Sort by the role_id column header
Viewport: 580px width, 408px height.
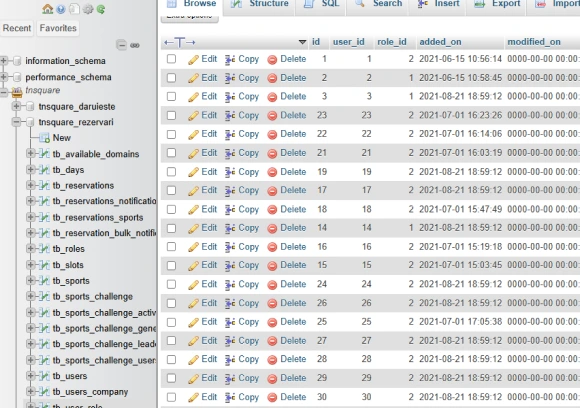pos(392,42)
